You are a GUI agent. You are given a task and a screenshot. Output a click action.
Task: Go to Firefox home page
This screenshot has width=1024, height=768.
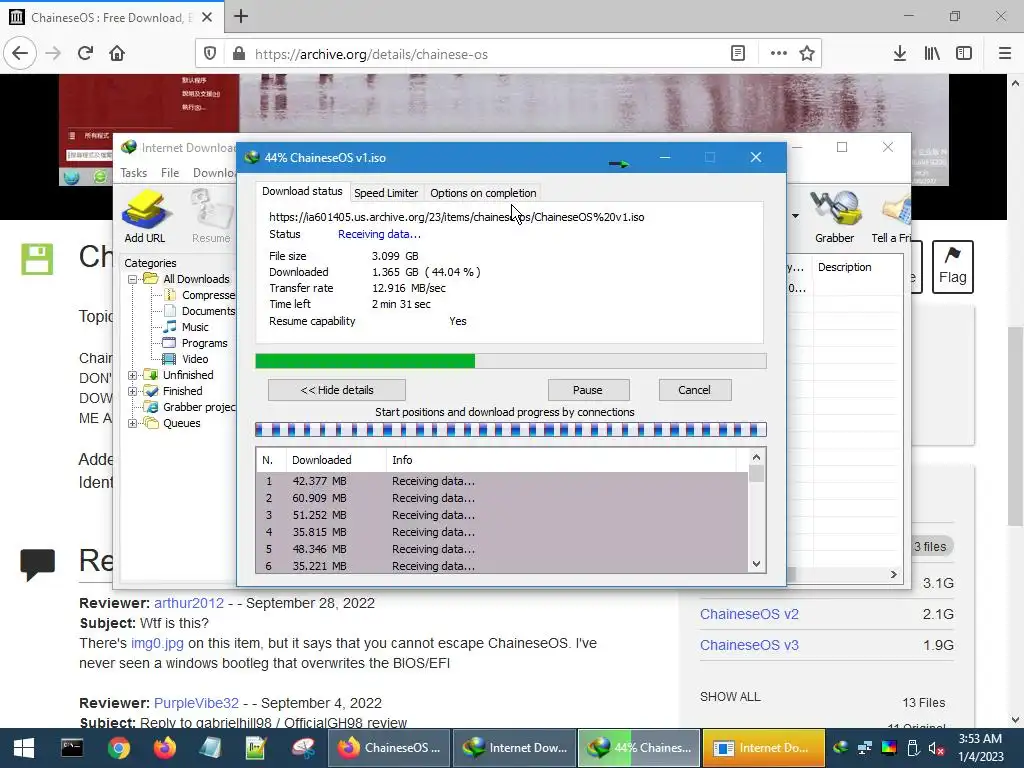117,54
